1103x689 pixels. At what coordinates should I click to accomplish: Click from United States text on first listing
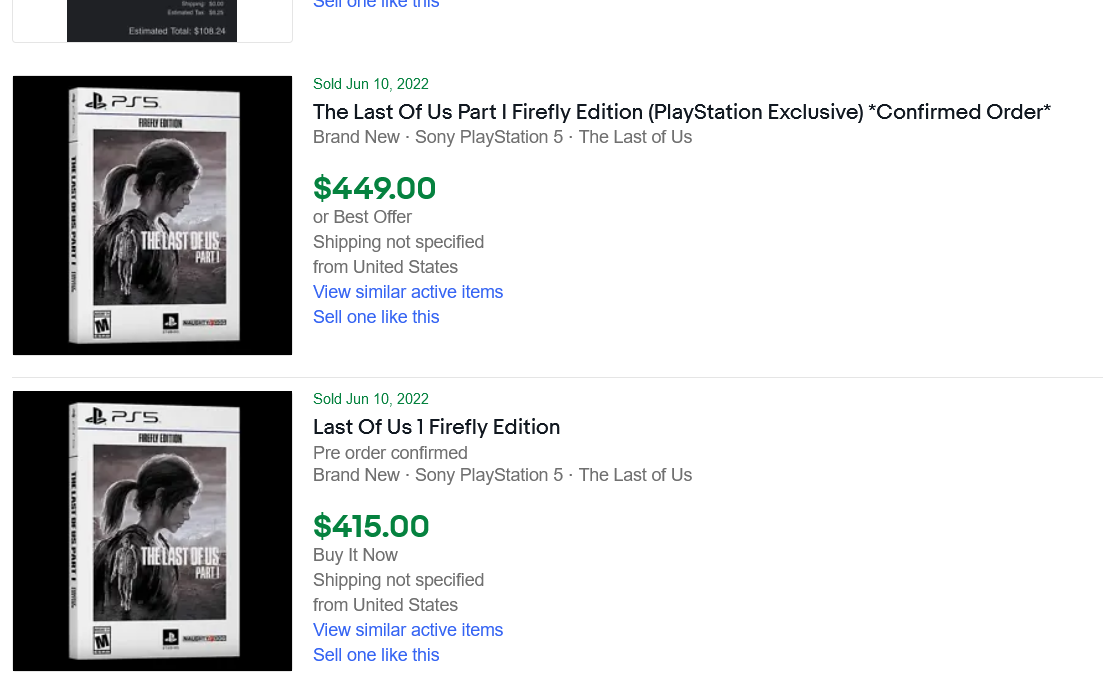[x=385, y=267]
